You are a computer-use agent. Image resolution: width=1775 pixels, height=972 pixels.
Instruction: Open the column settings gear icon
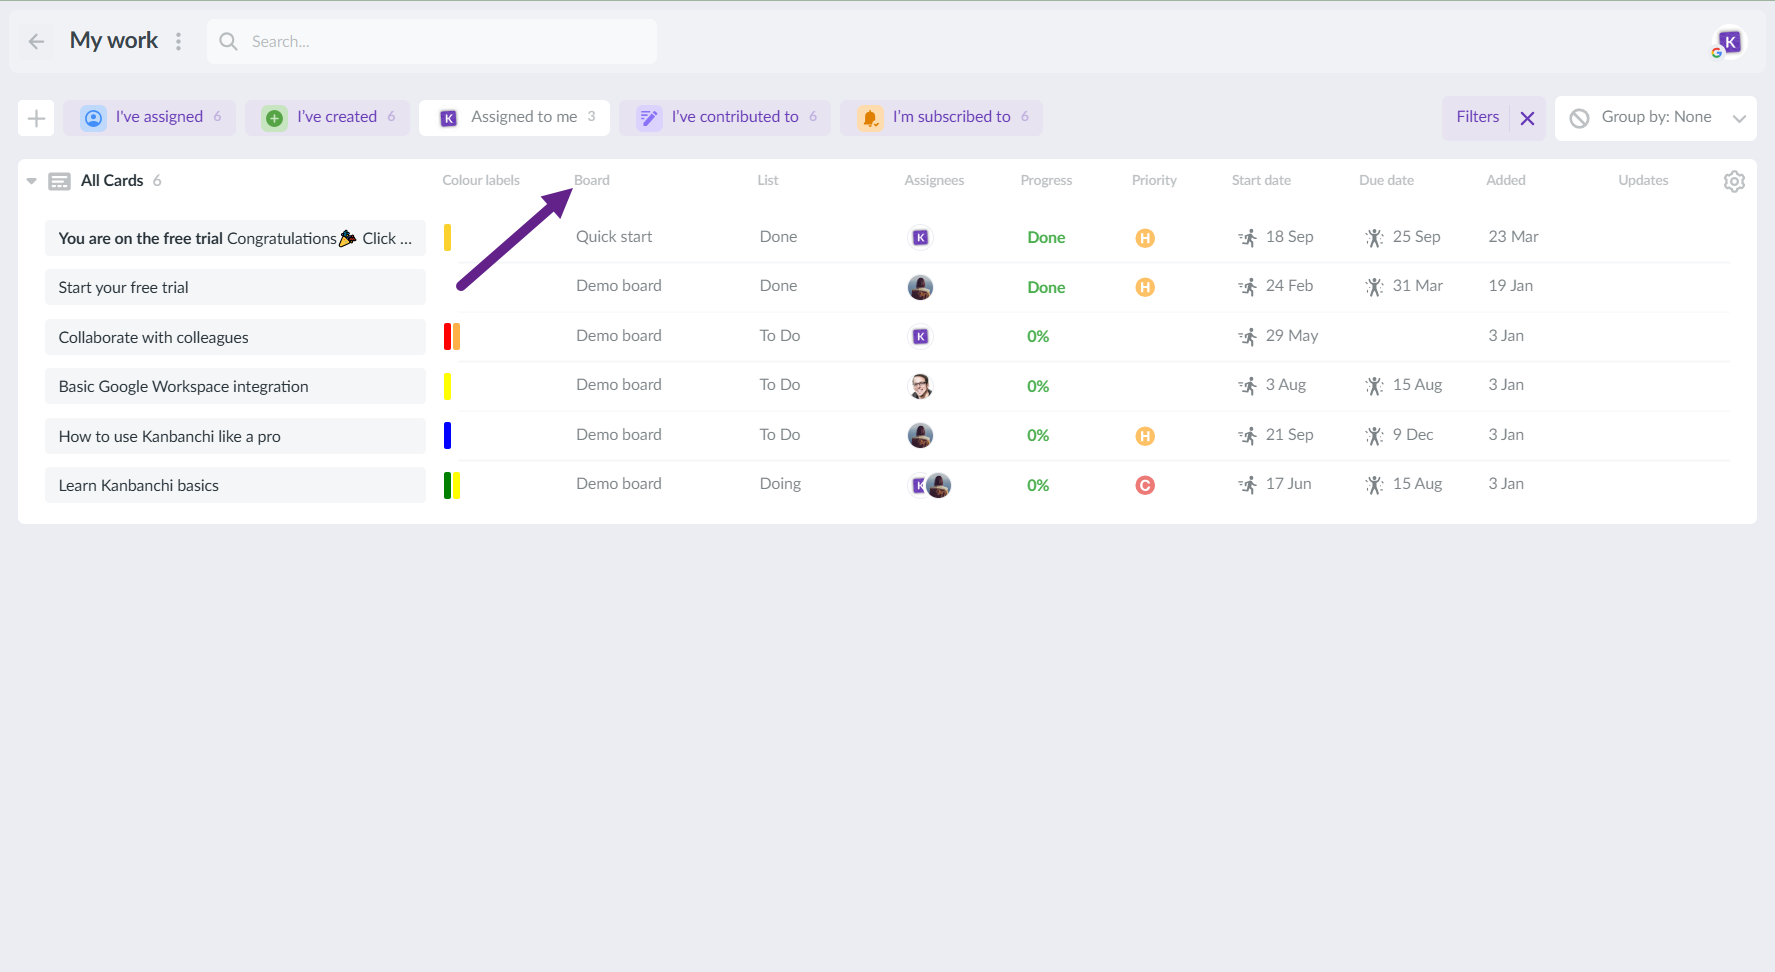pos(1734,181)
